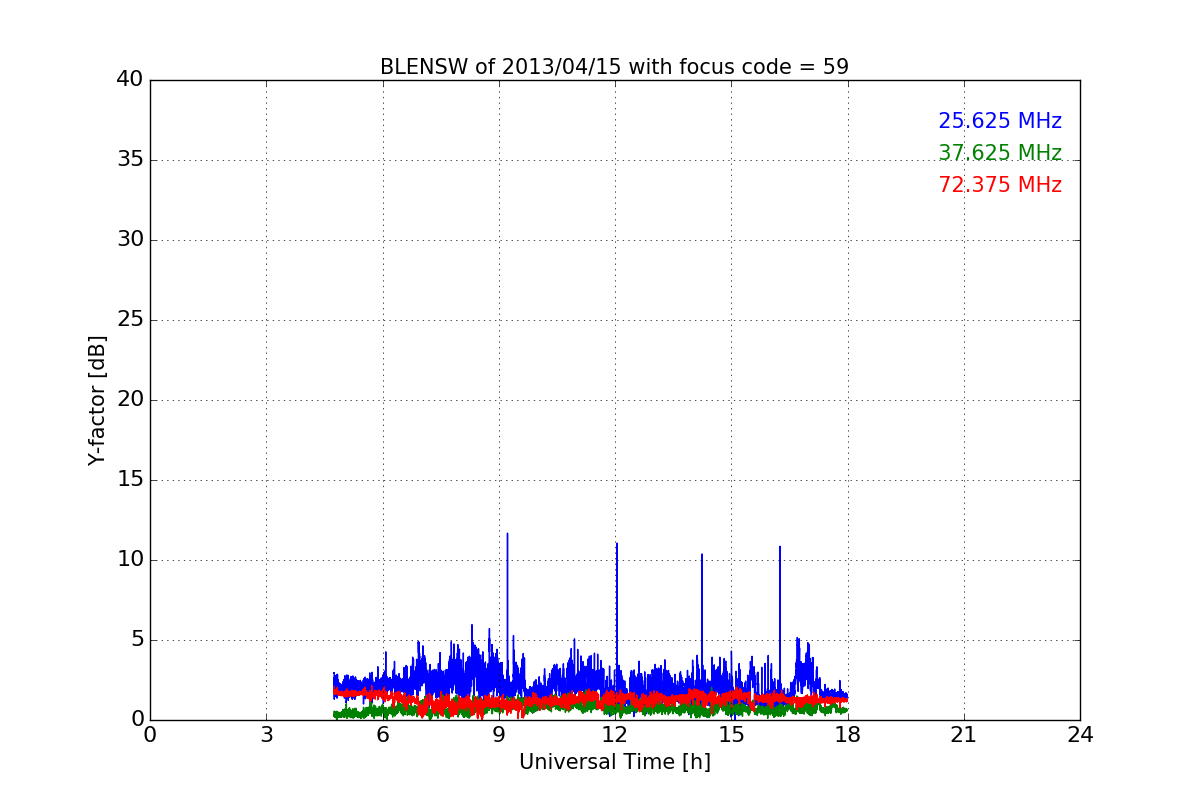Click x-axis tick label '24'
This screenshot has height=800, width=1200.
point(1080,734)
